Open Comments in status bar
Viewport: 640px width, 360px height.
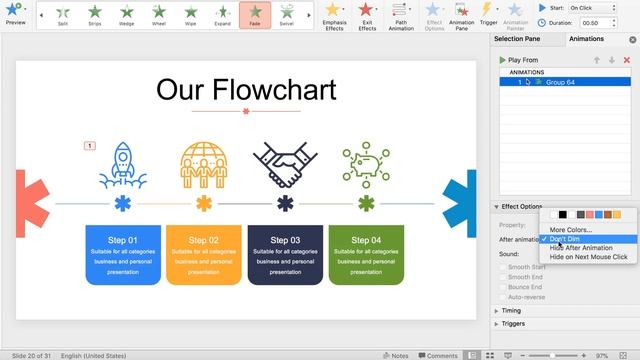[x=438, y=356]
